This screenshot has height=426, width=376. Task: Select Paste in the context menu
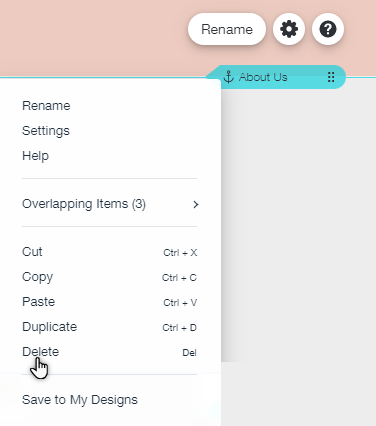(x=109, y=302)
